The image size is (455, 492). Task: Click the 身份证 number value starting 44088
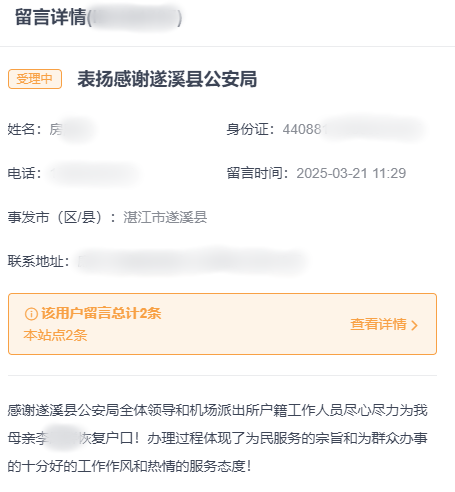point(353,129)
